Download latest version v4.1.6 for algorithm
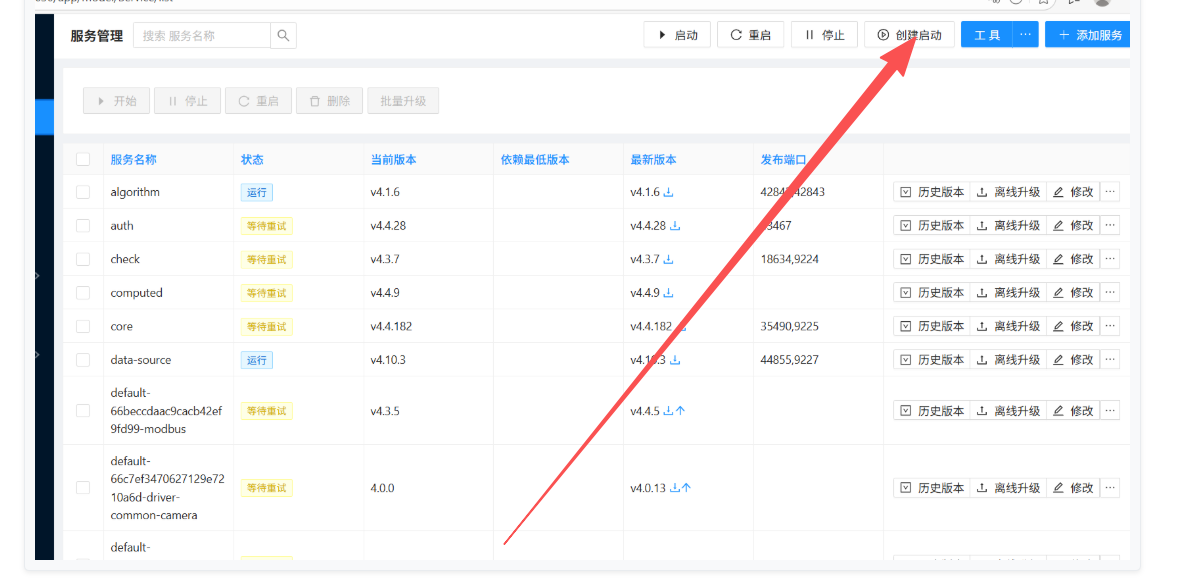Image resolution: width=1182 pixels, height=585 pixels. click(x=669, y=192)
